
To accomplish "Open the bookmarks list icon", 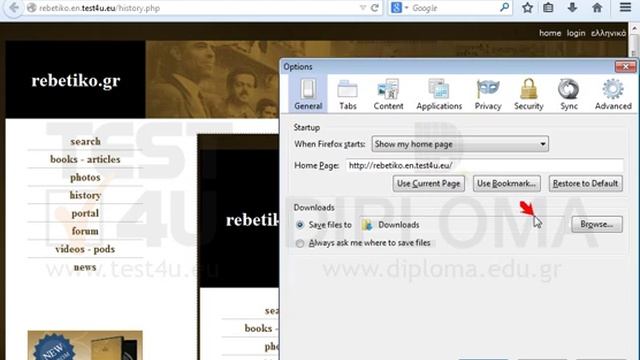I will click(x=548, y=8).
